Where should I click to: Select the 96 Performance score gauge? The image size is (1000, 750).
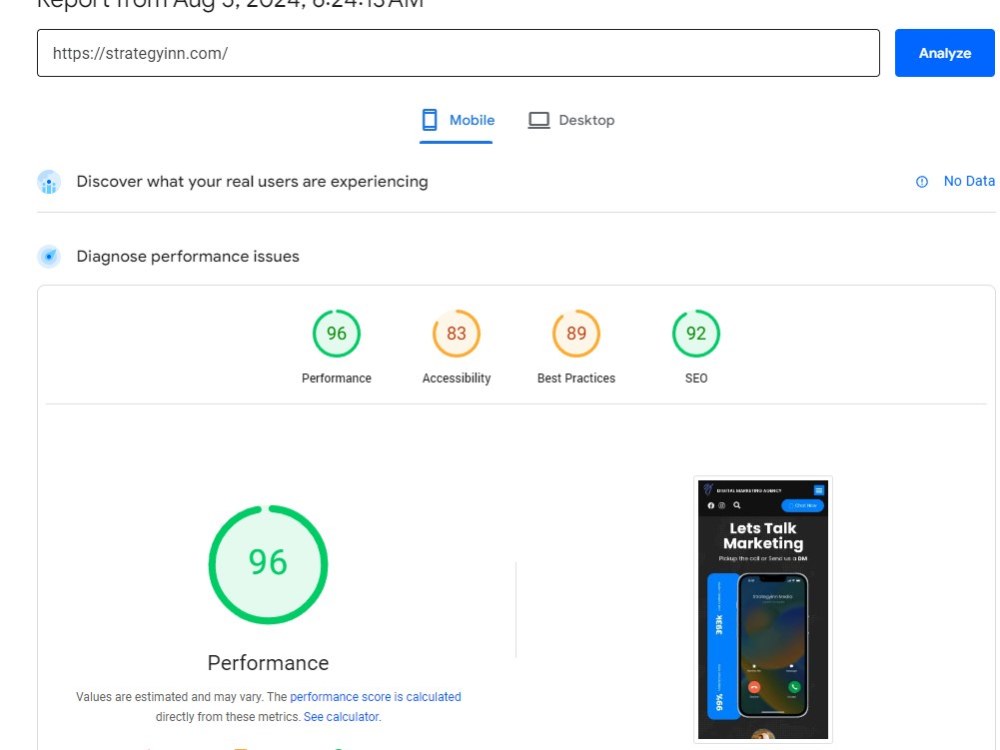336,333
